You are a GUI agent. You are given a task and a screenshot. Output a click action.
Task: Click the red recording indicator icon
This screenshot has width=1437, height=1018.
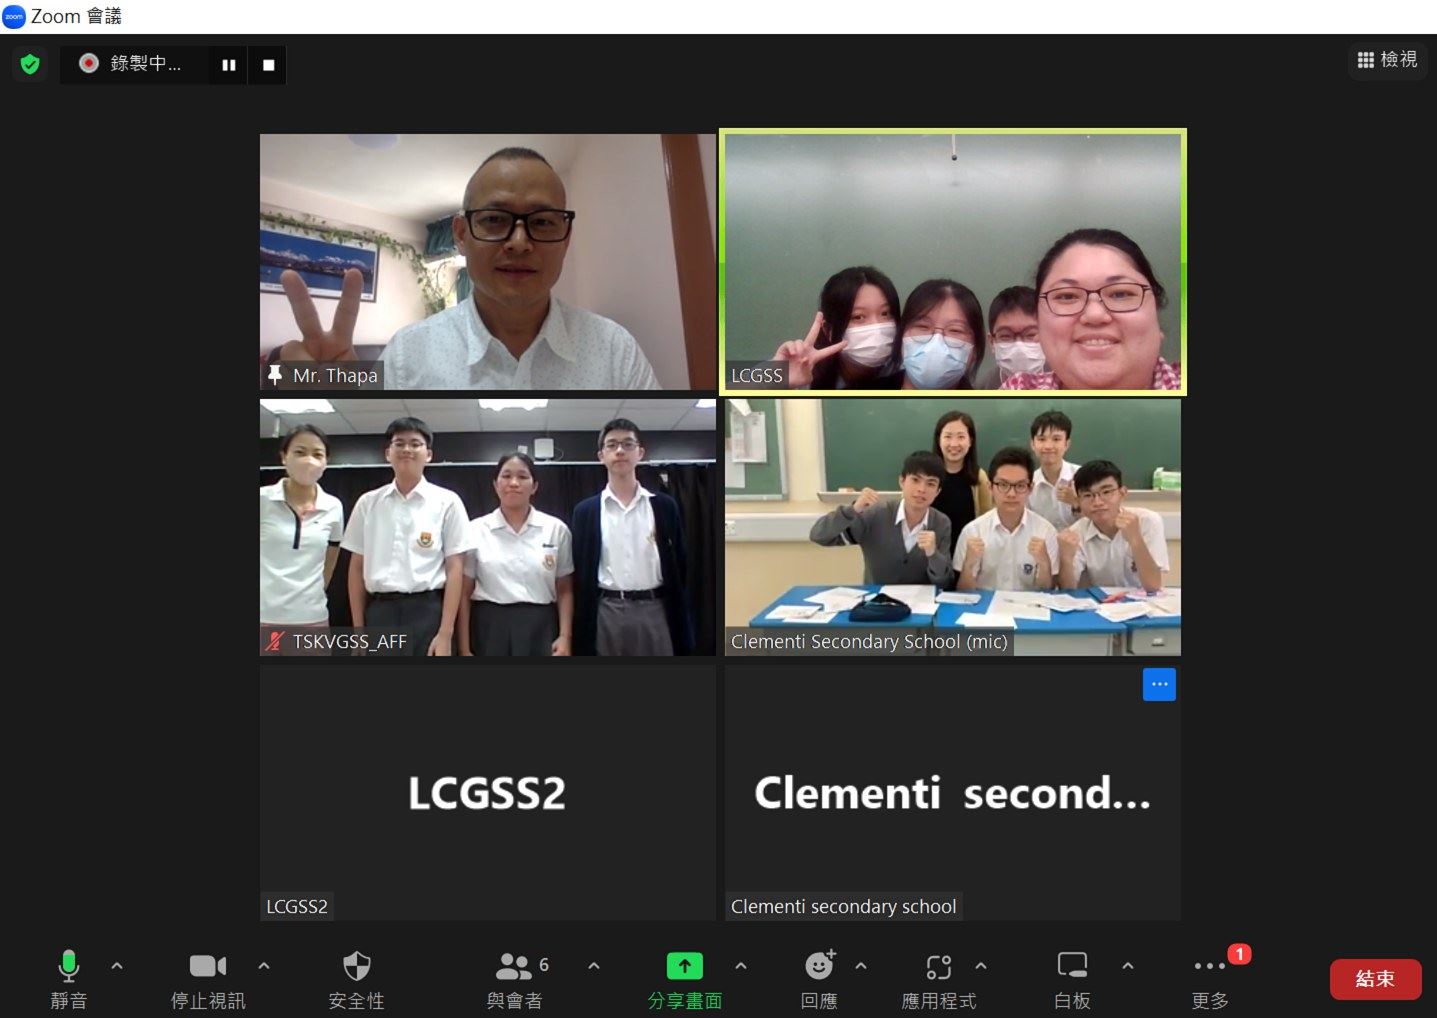pyautogui.click(x=89, y=63)
